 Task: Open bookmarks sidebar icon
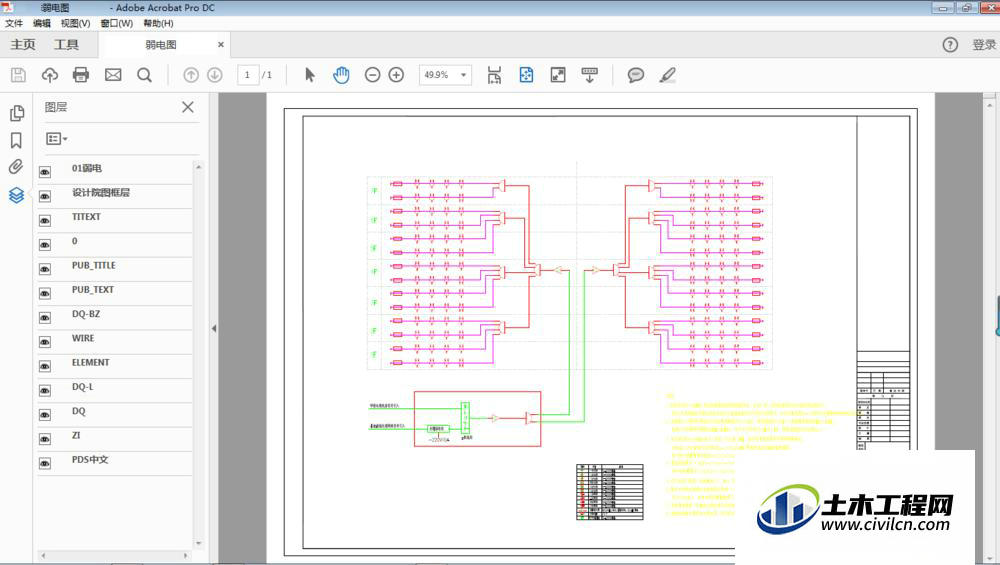(17, 140)
